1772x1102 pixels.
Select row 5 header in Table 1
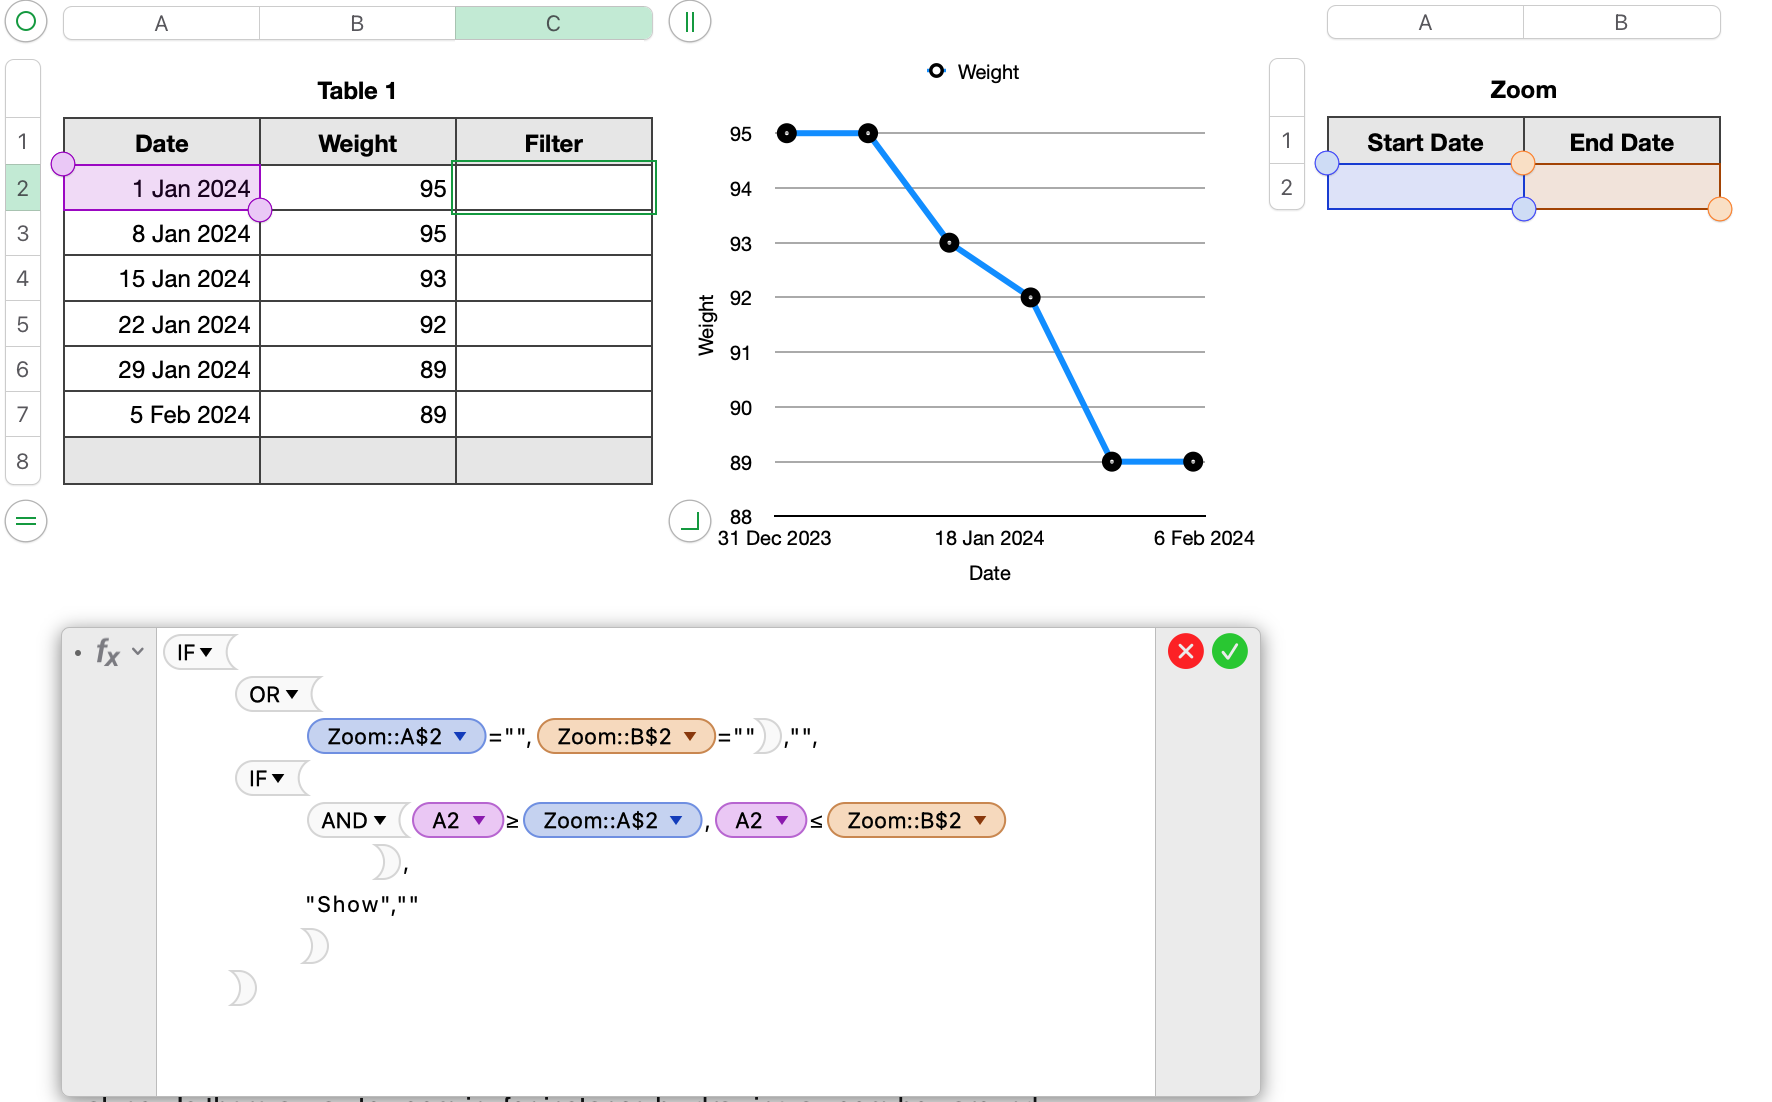23,324
